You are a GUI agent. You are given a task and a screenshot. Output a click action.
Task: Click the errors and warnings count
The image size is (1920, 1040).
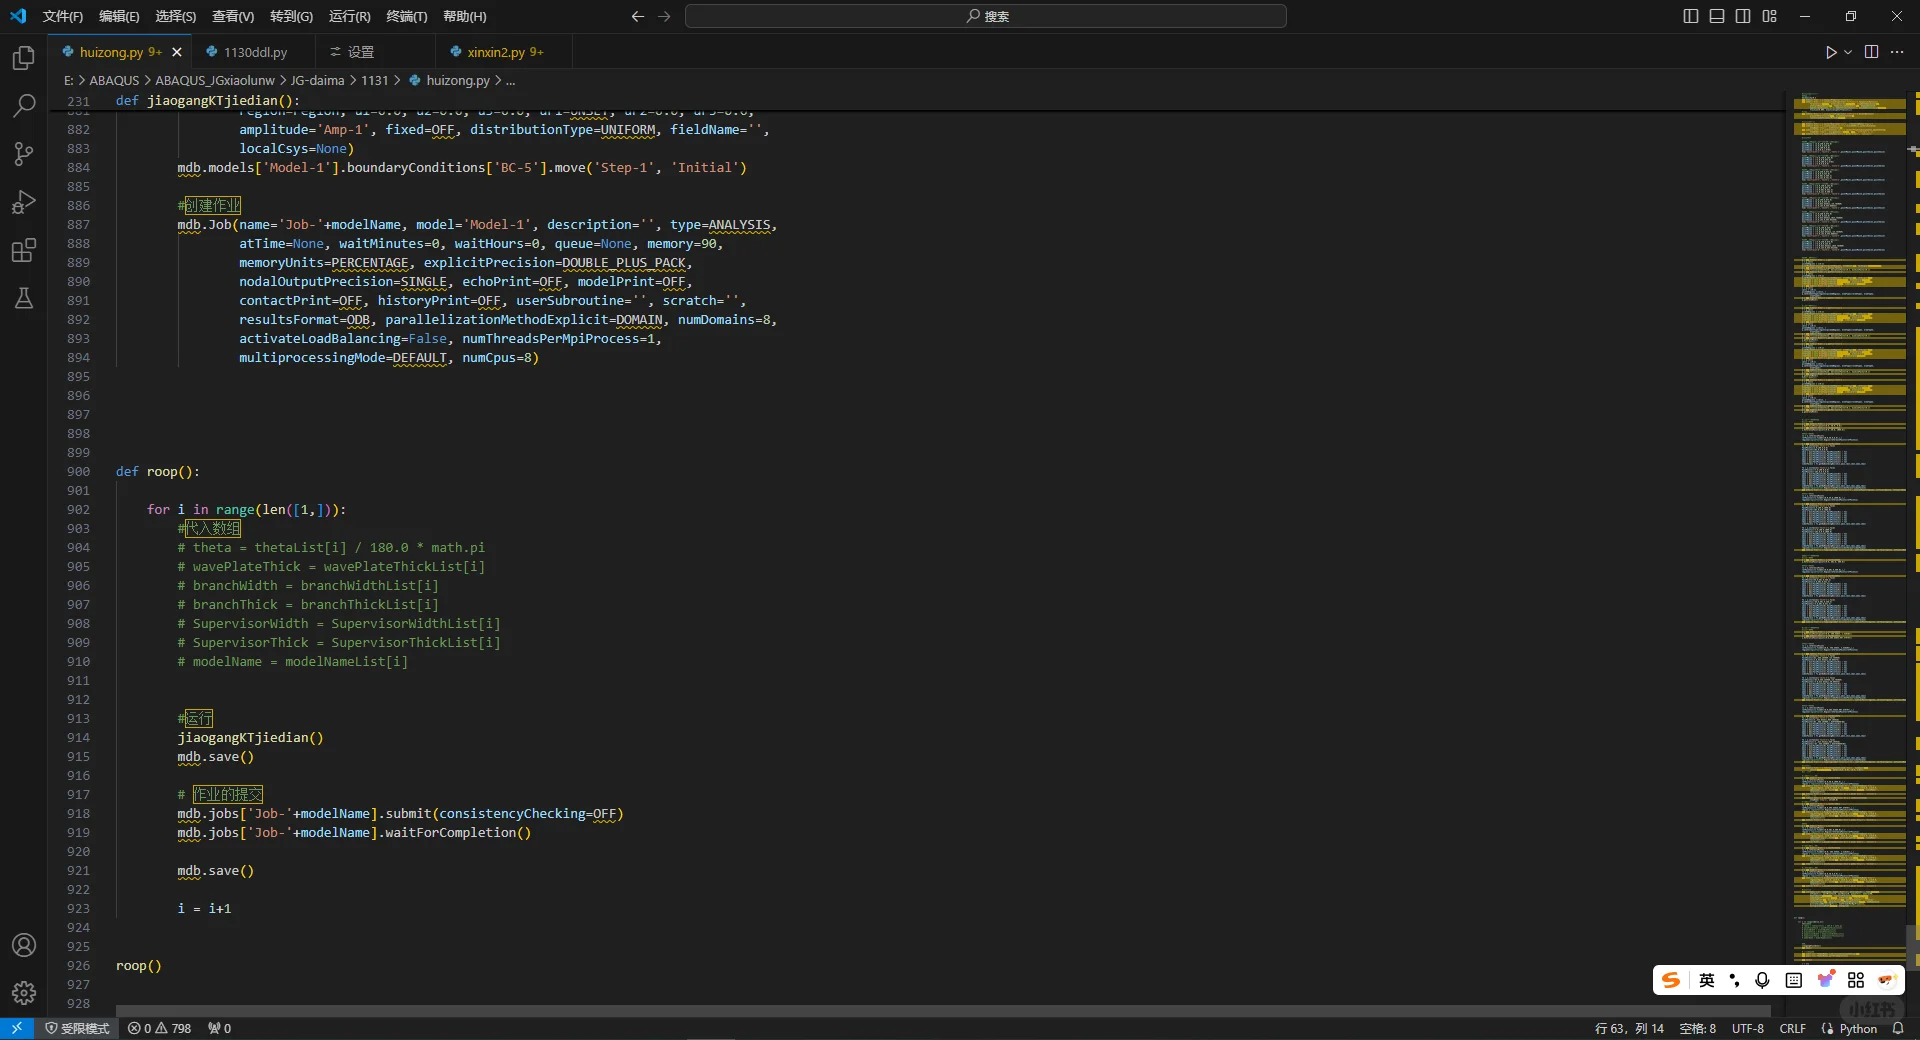point(160,1028)
